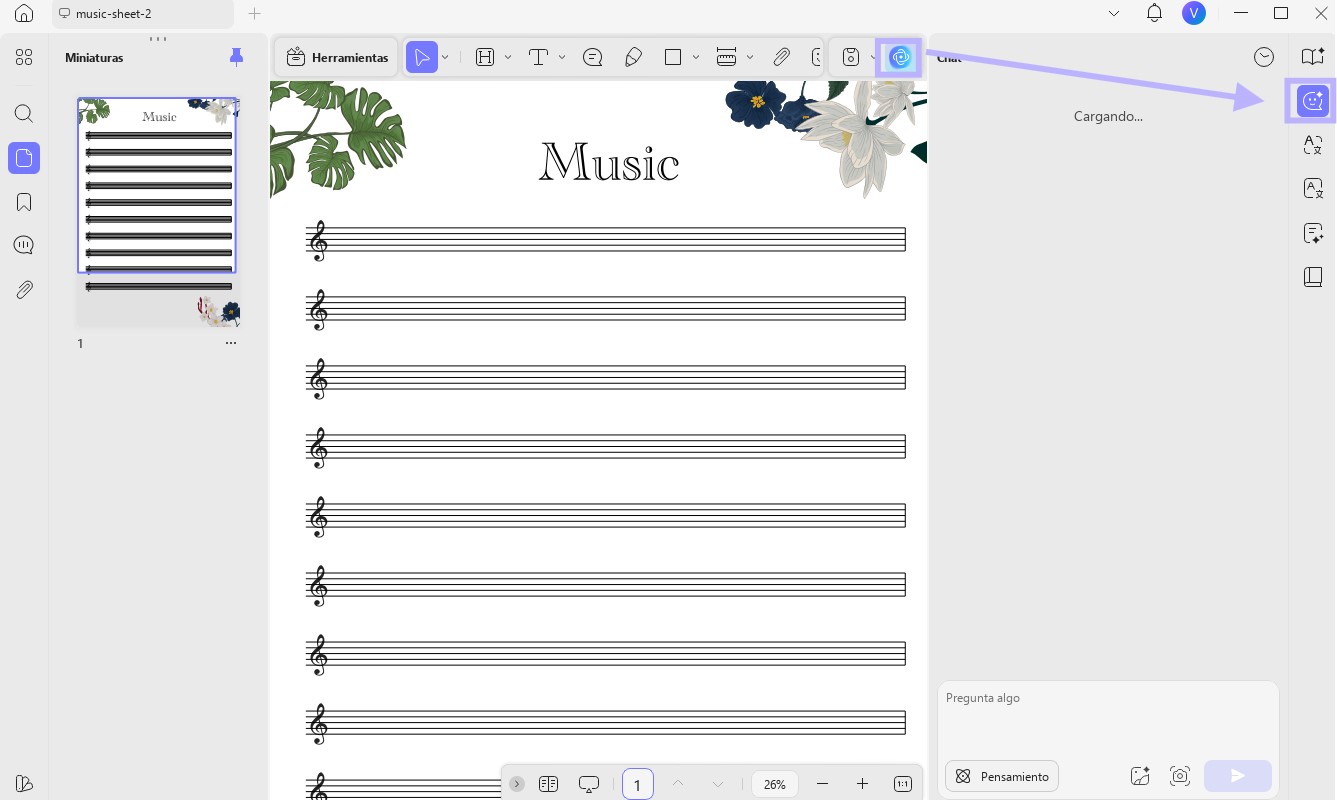Open the AI summary note icon
The height and width of the screenshot is (800, 1337).
pos(1313,233)
